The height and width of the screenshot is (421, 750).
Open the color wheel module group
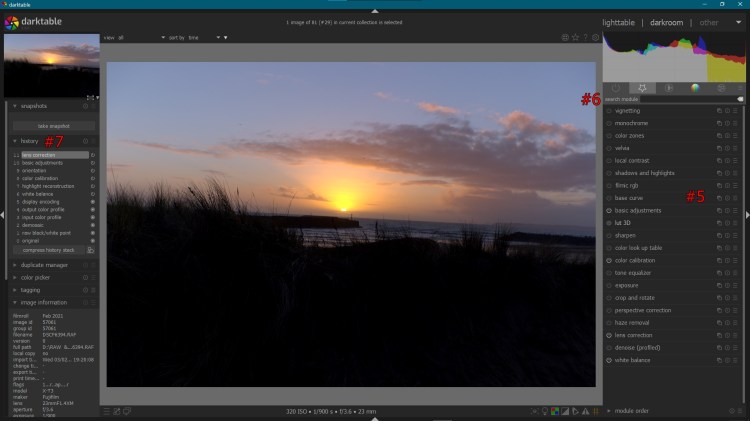tap(694, 88)
